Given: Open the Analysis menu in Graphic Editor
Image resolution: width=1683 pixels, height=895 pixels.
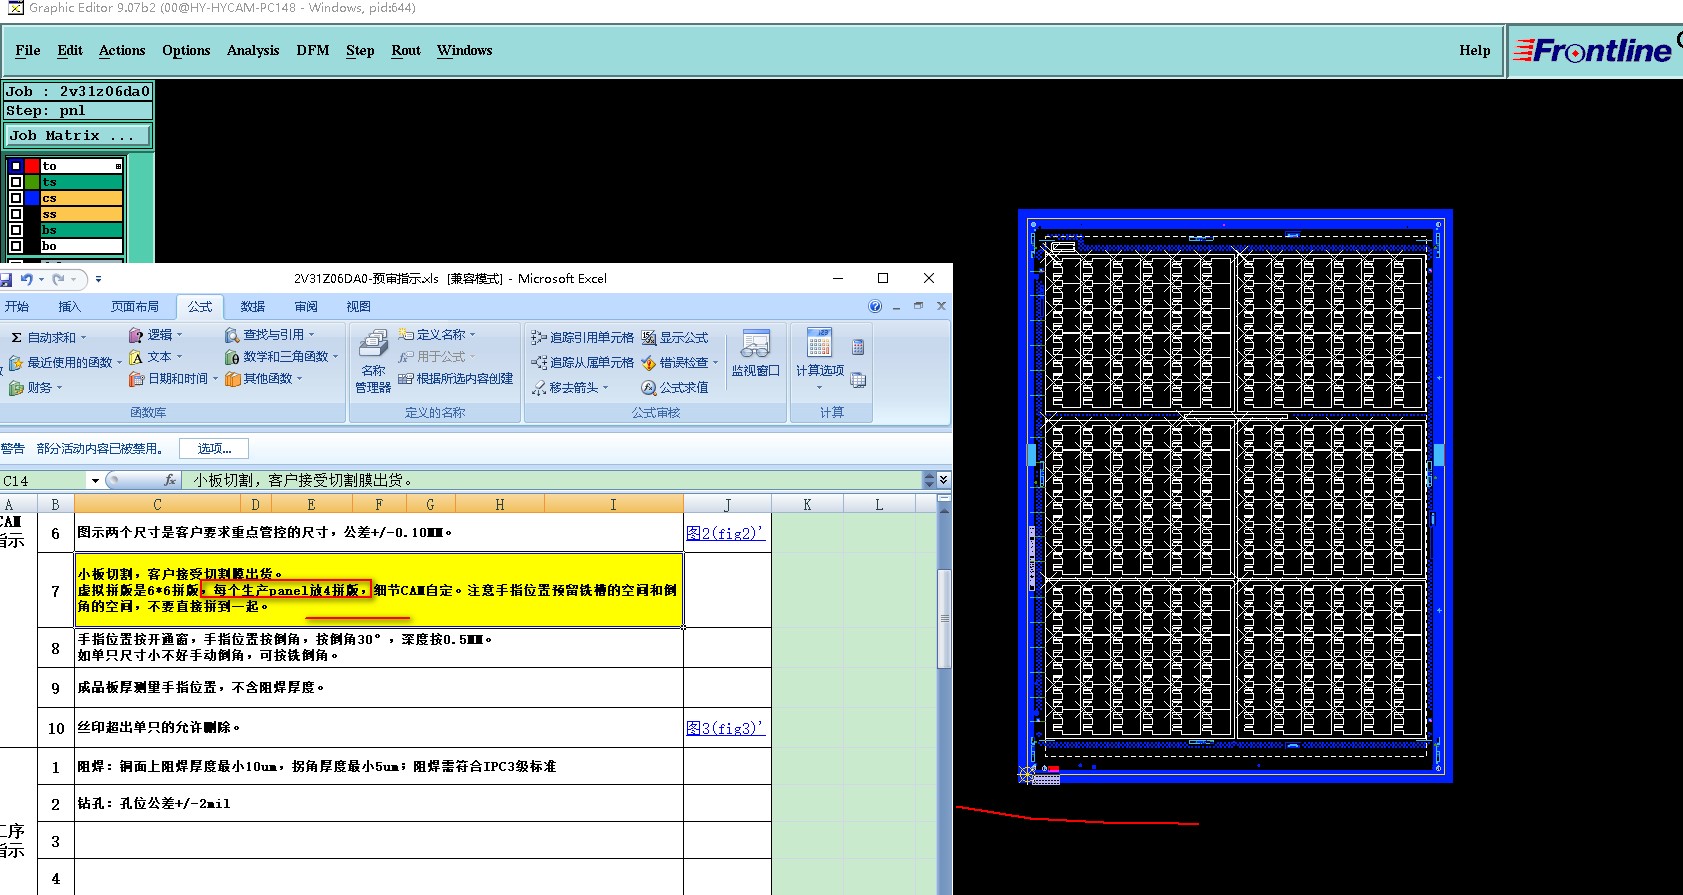Looking at the screenshot, I should (253, 50).
